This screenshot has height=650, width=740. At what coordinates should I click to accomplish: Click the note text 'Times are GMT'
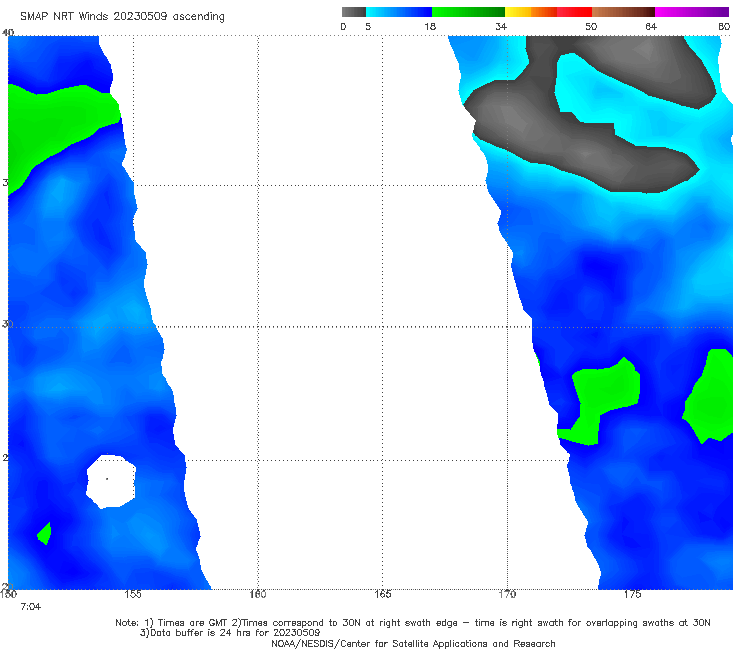tap(193, 623)
